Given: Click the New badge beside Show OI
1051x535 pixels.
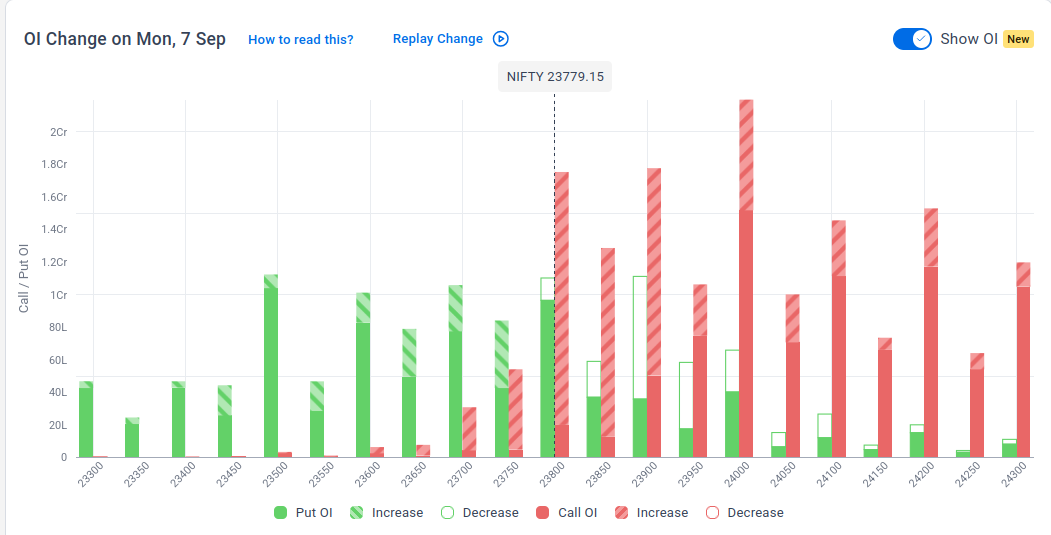Looking at the screenshot, I should tap(1018, 39).
